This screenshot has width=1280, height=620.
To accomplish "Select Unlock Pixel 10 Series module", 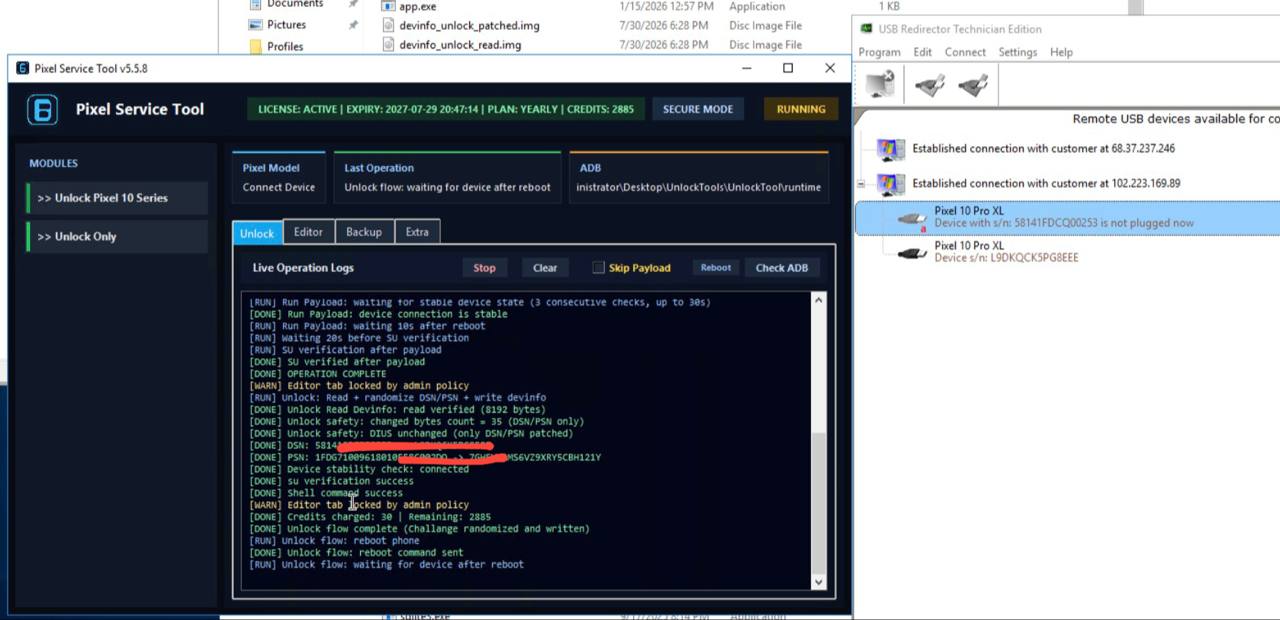I will pyautogui.click(x=117, y=198).
